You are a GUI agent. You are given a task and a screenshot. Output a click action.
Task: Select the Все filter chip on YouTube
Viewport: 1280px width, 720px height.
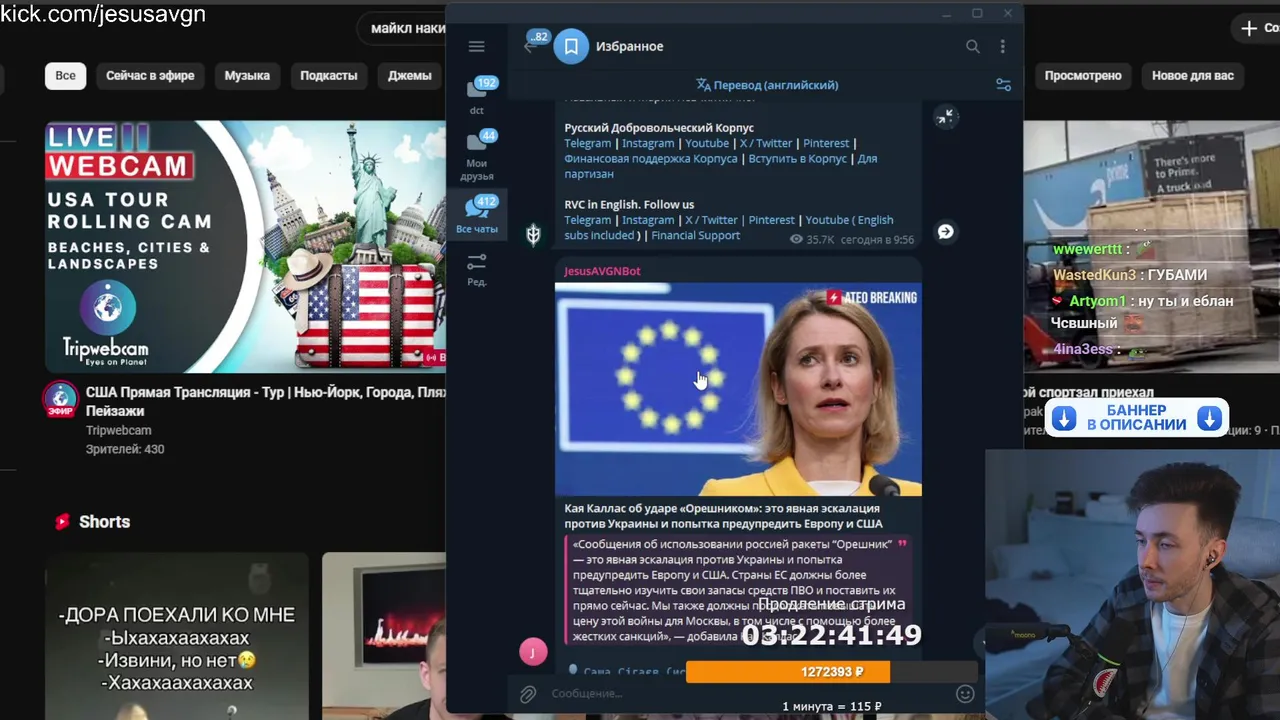point(65,76)
